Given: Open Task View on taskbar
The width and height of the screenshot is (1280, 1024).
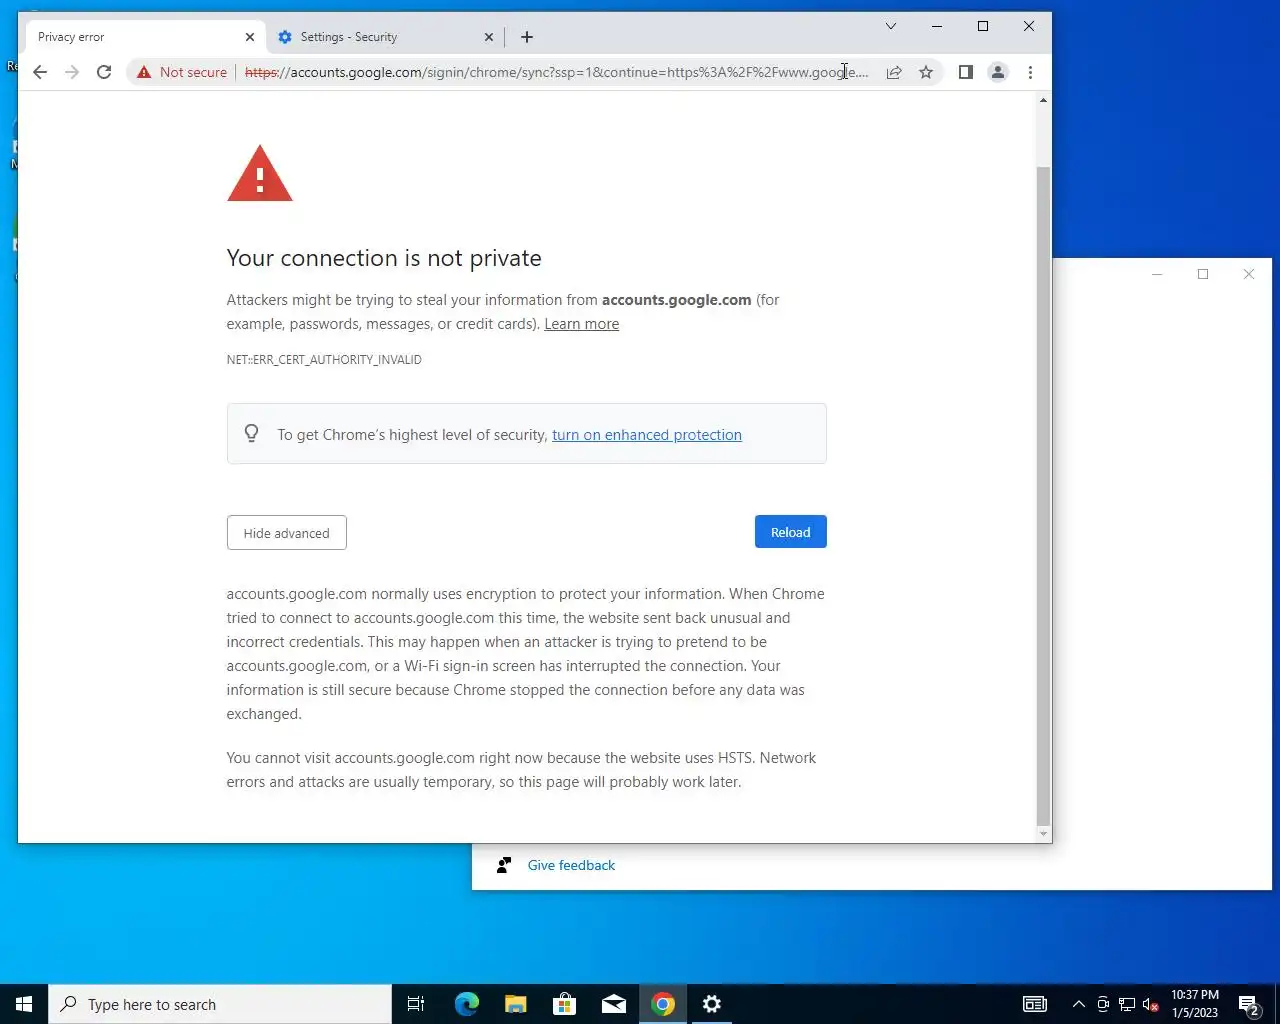Looking at the screenshot, I should pos(416,1004).
